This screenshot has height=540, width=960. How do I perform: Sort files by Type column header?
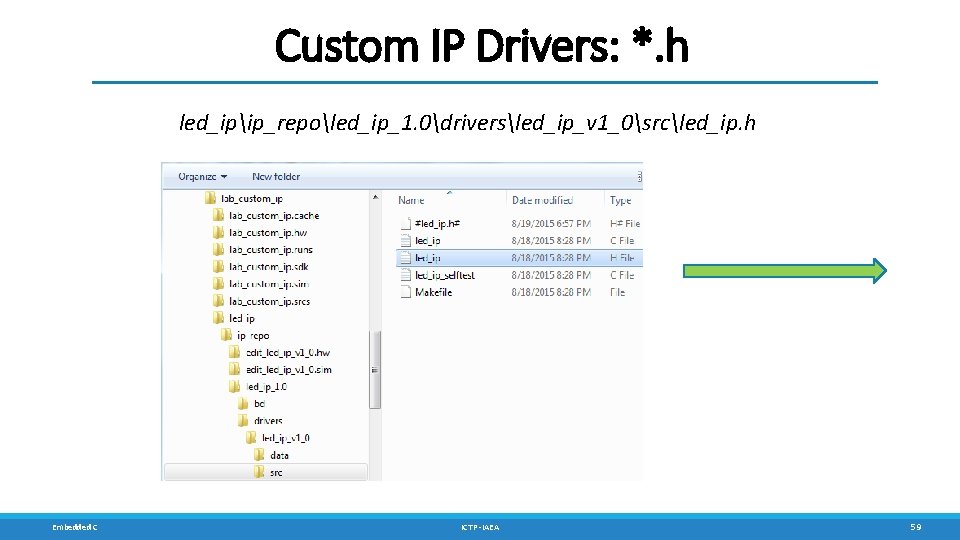pos(620,200)
